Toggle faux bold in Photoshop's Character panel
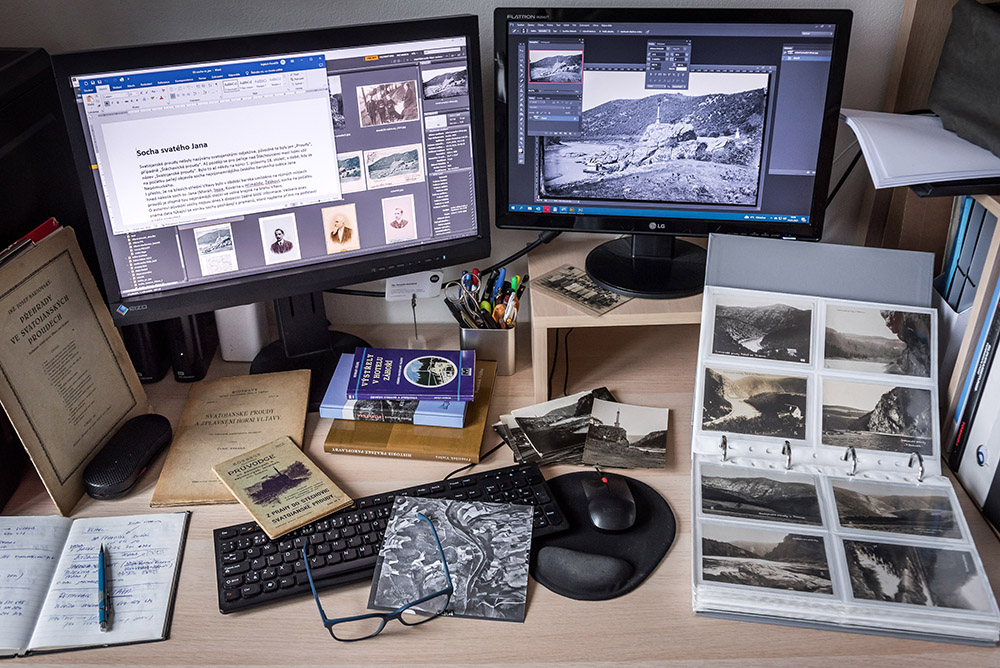Screen dimensions: 1000x668 (652, 75)
